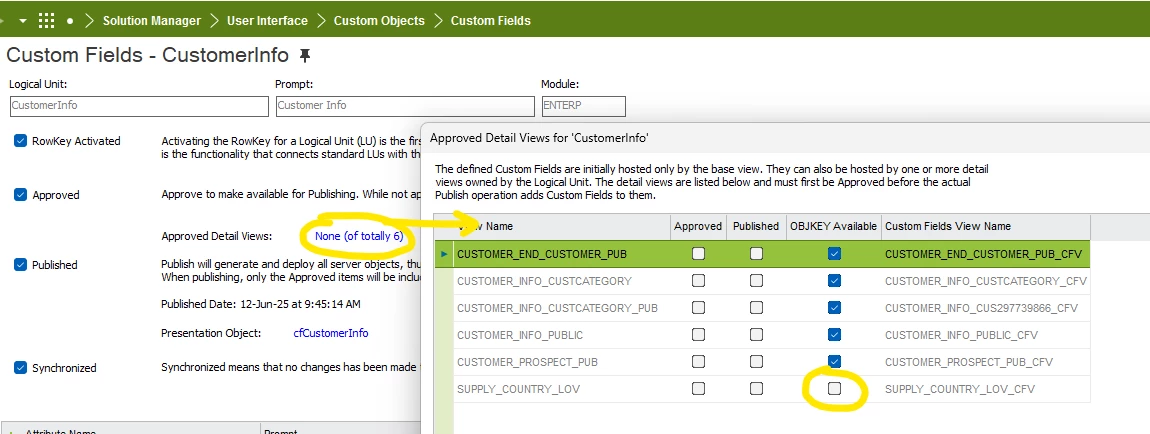
Task: Click the CUSTOMER_INFO_CUS297739866_CFV cell
Action: 986,308
